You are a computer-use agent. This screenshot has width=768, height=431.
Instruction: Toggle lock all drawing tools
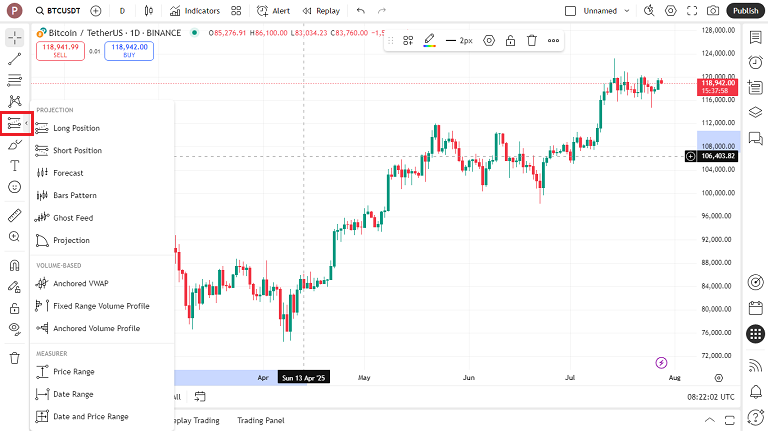coord(14,308)
